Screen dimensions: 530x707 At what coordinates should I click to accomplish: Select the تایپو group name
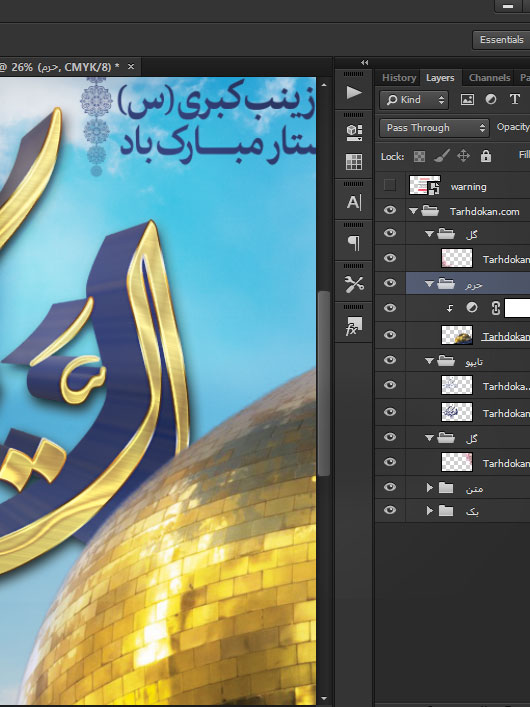pos(474,362)
